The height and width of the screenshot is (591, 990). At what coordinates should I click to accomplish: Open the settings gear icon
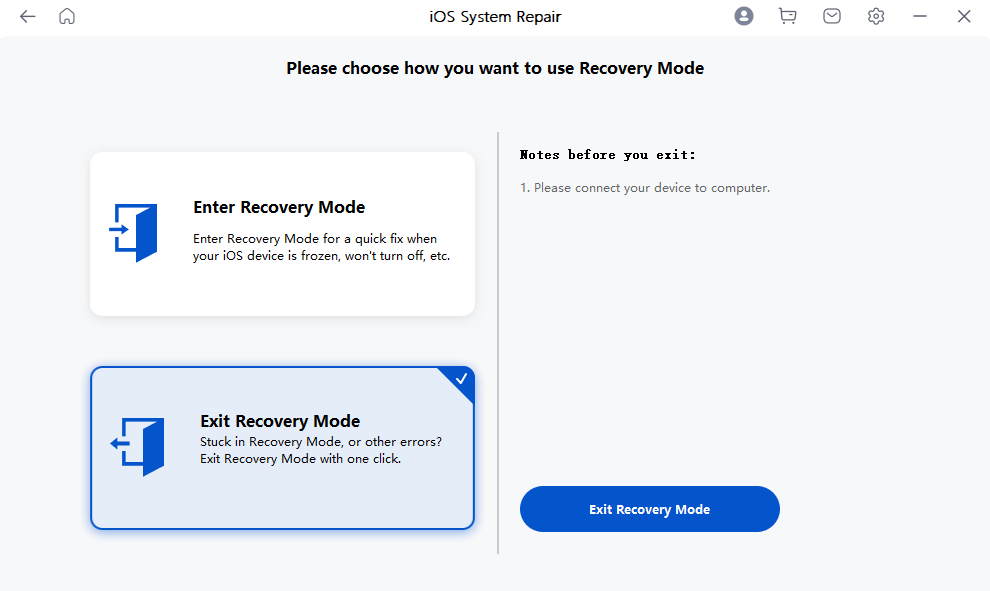(x=876, y=17)
